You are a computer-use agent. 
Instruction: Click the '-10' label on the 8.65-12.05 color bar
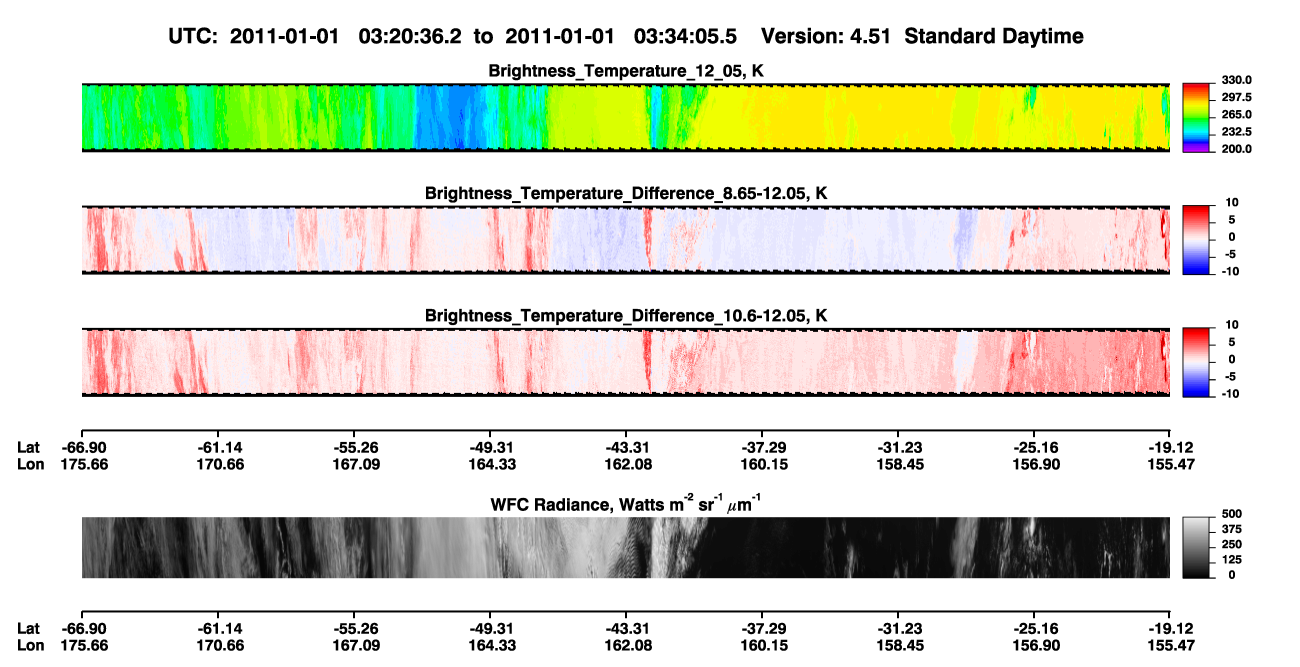1230,271
